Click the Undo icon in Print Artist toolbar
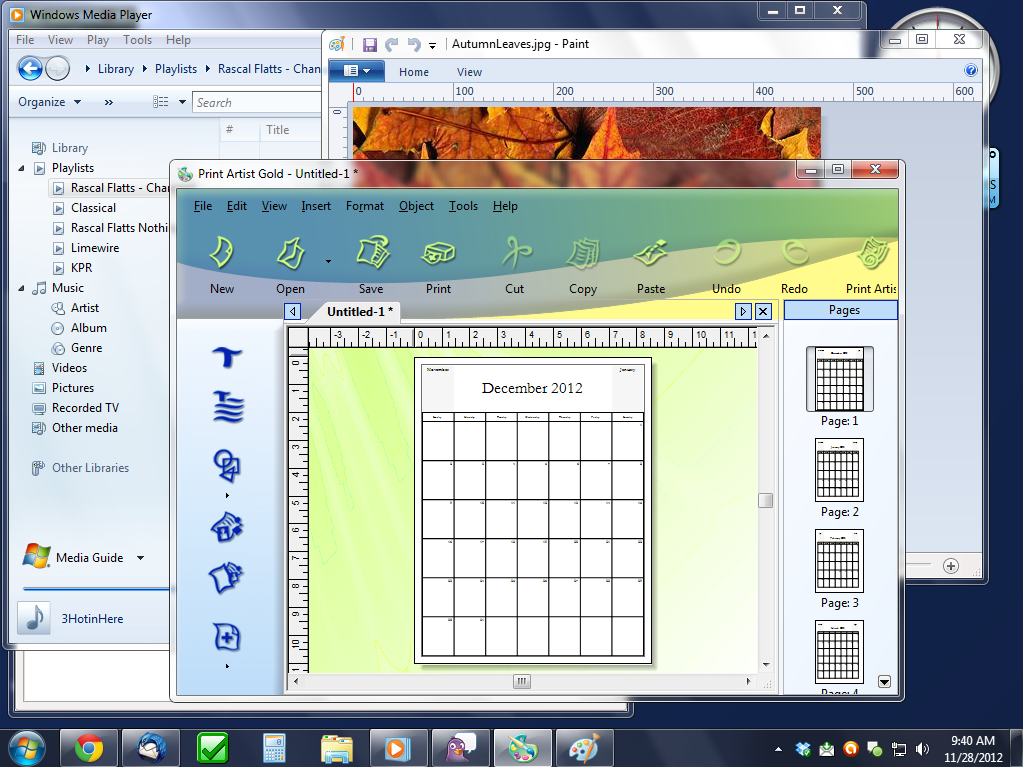The height and width of the screenshot is (767, 1023). point(726,252)
